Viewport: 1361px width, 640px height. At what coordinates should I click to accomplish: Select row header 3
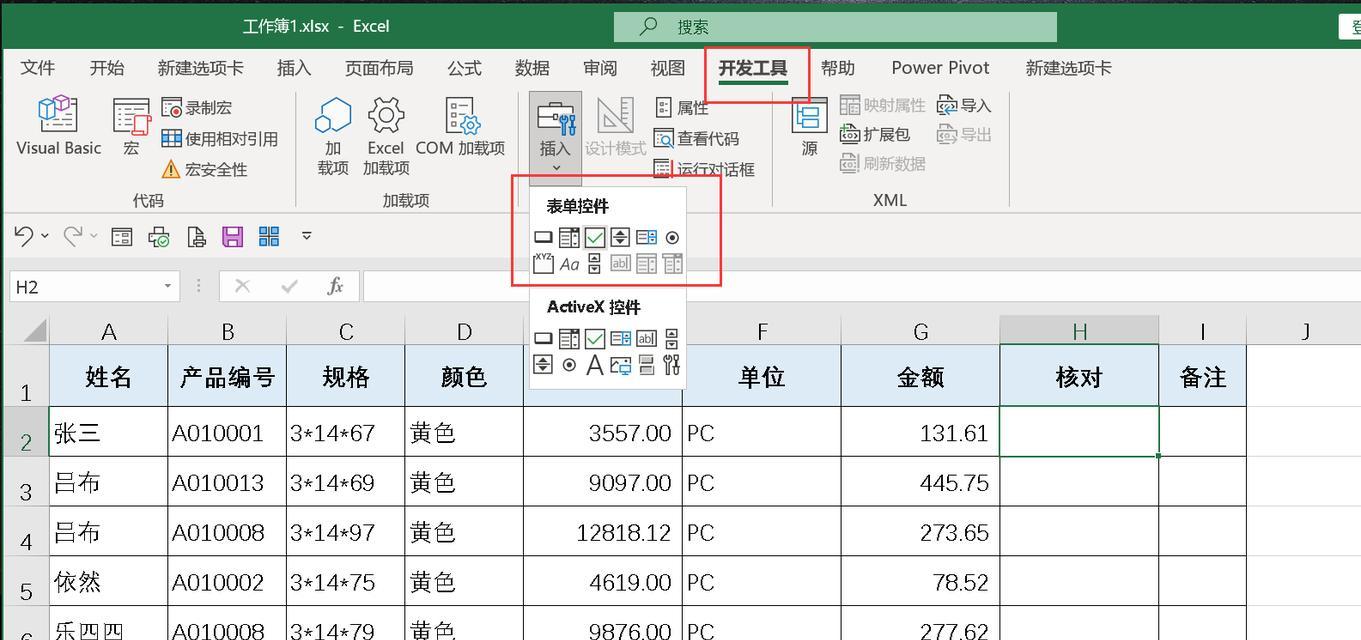tap(26, 482)
